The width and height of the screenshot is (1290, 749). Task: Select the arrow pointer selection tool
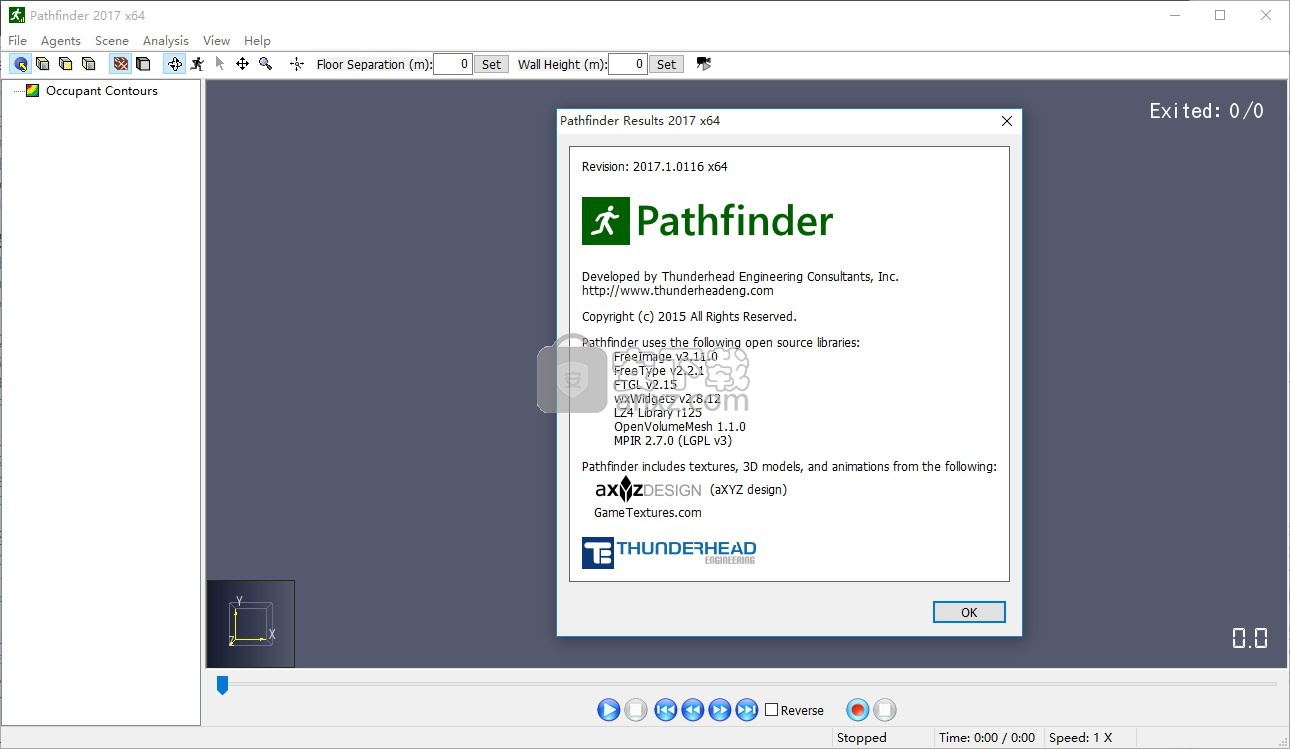click(220, 64)
